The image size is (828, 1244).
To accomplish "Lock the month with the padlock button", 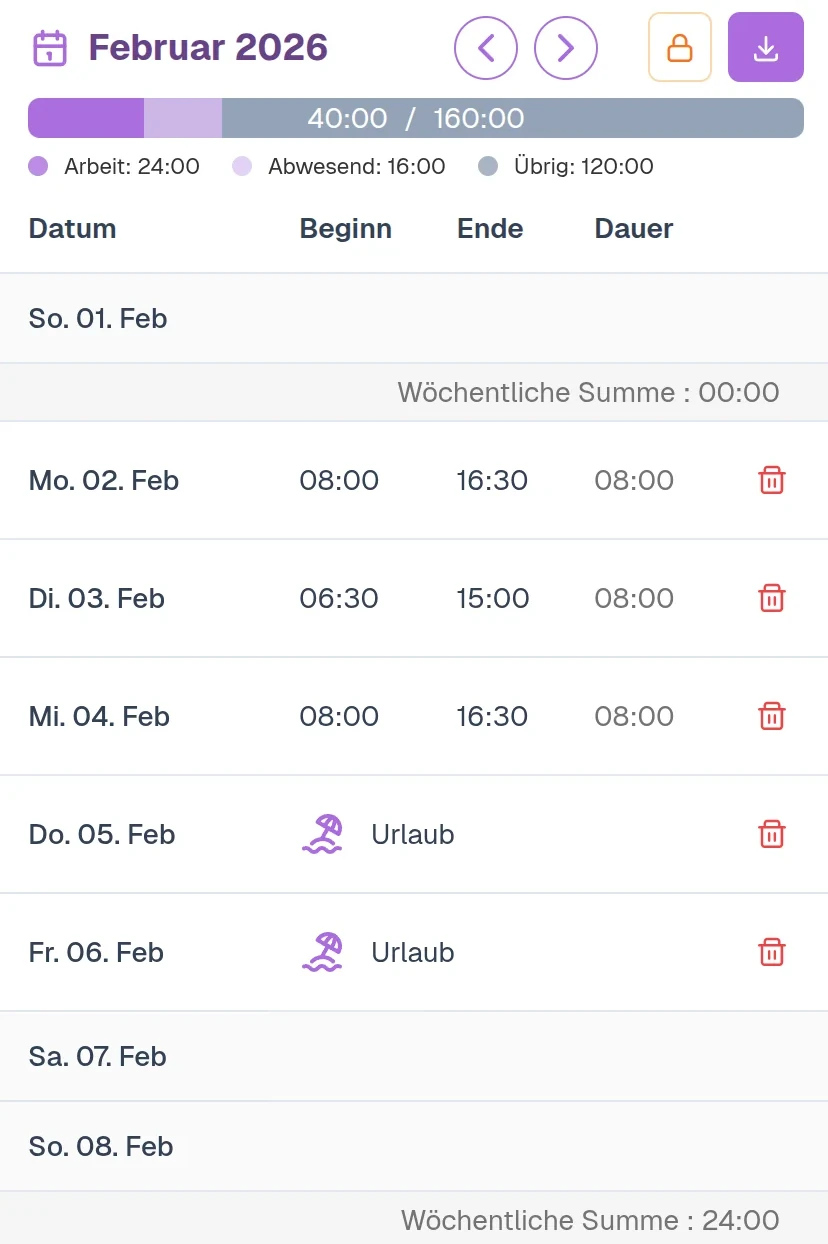I will (680, 47).
